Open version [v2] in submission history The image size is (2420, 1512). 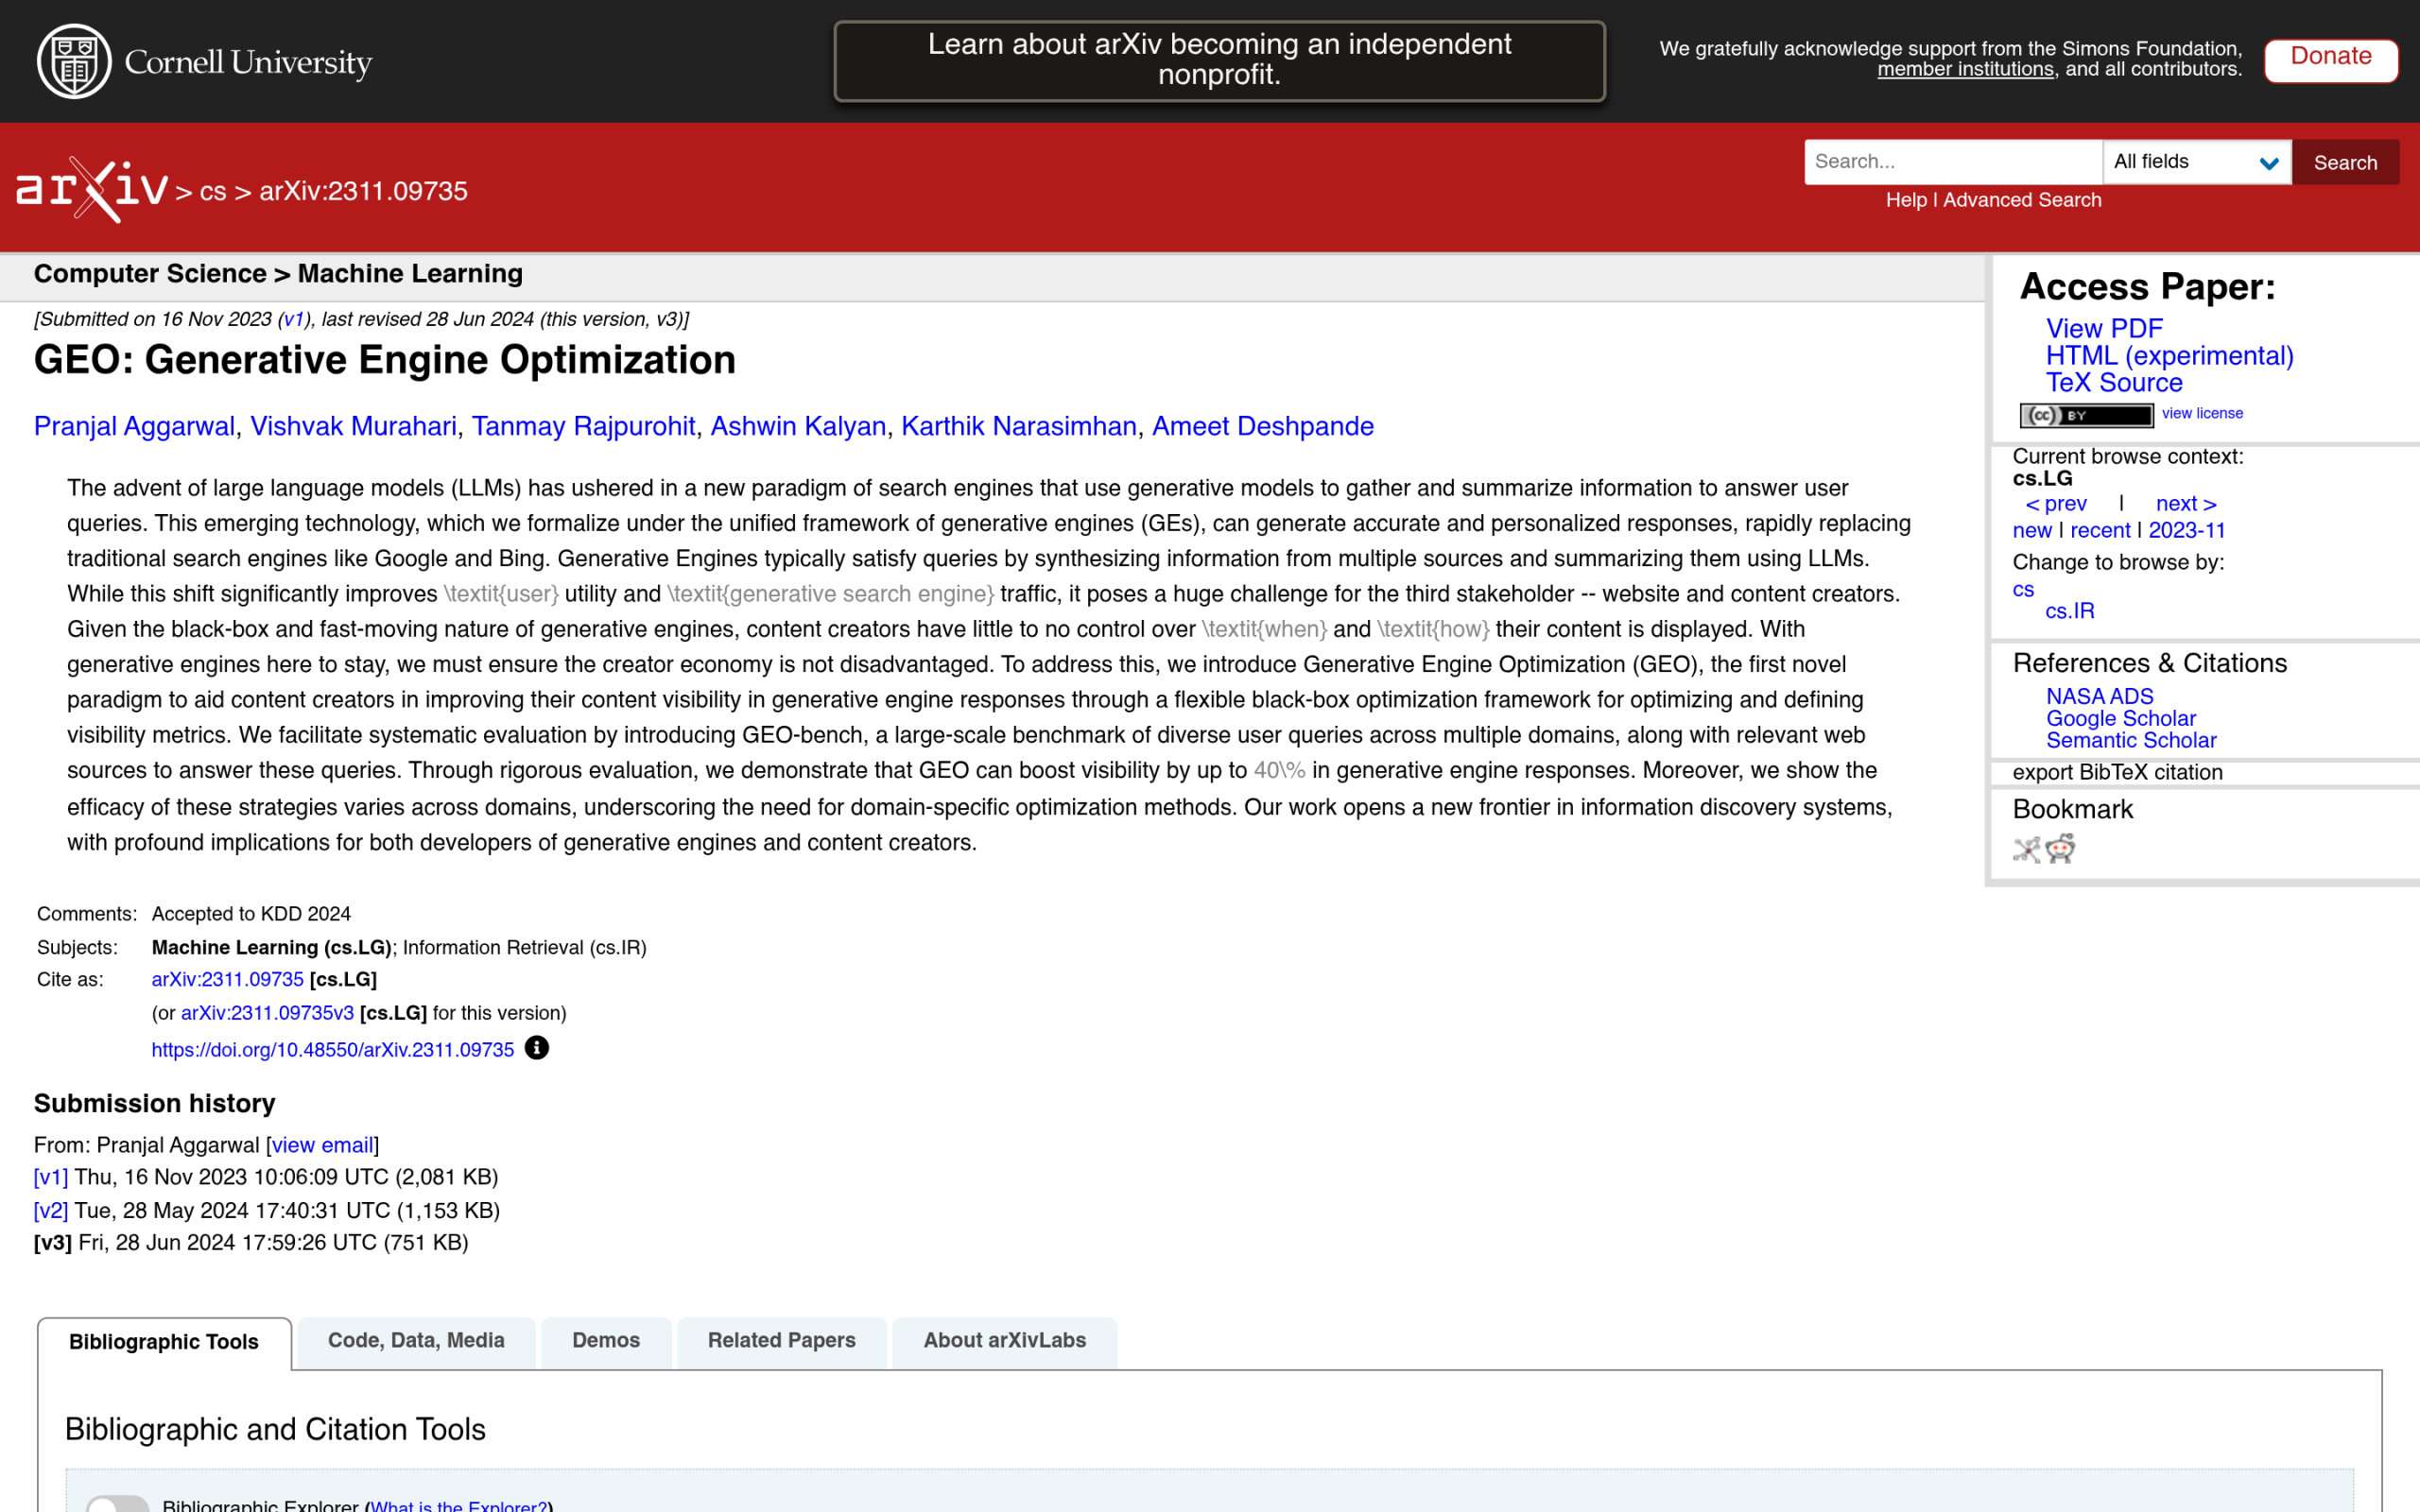pos(51,1211)
